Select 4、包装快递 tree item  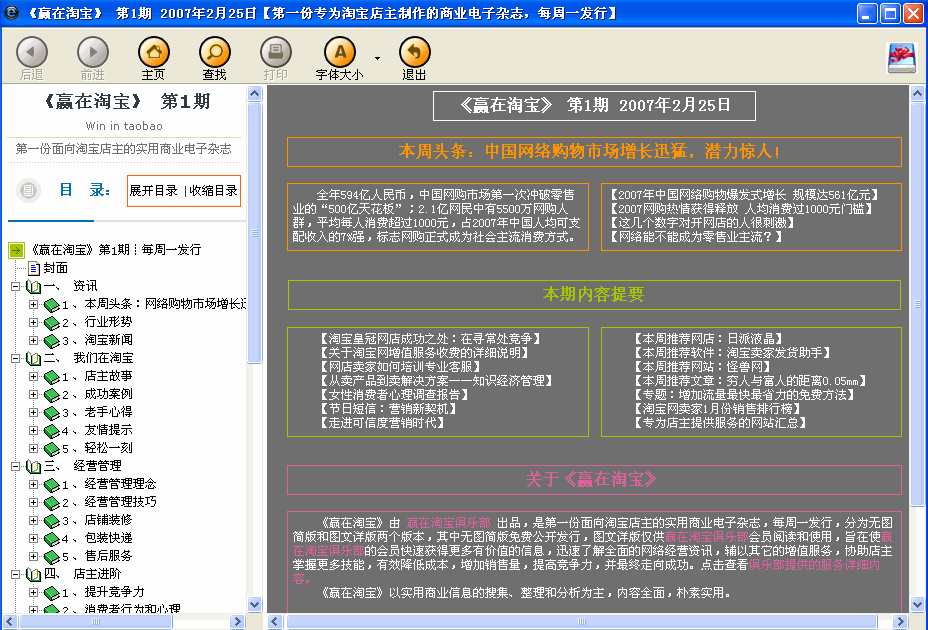coord(97,539)
